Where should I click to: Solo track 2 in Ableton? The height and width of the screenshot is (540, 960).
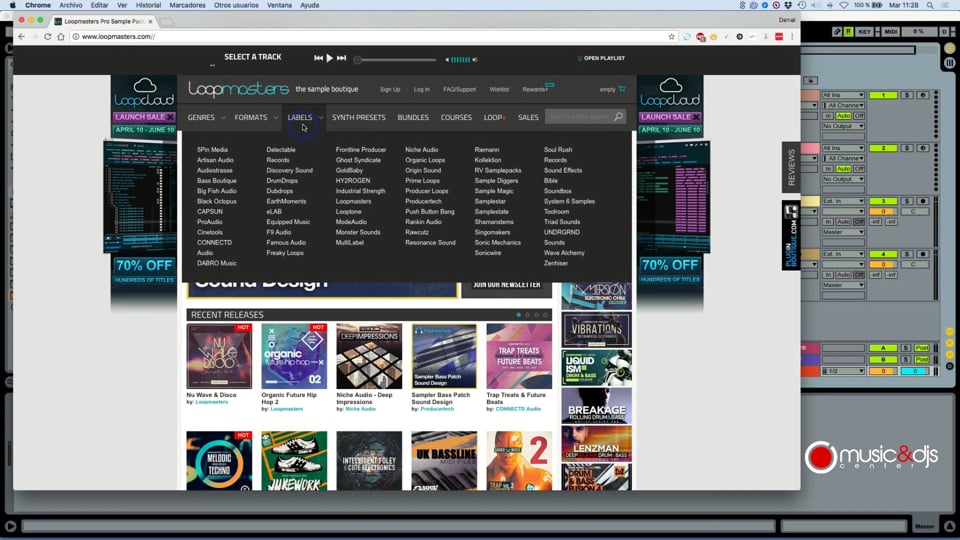[907, 148]
